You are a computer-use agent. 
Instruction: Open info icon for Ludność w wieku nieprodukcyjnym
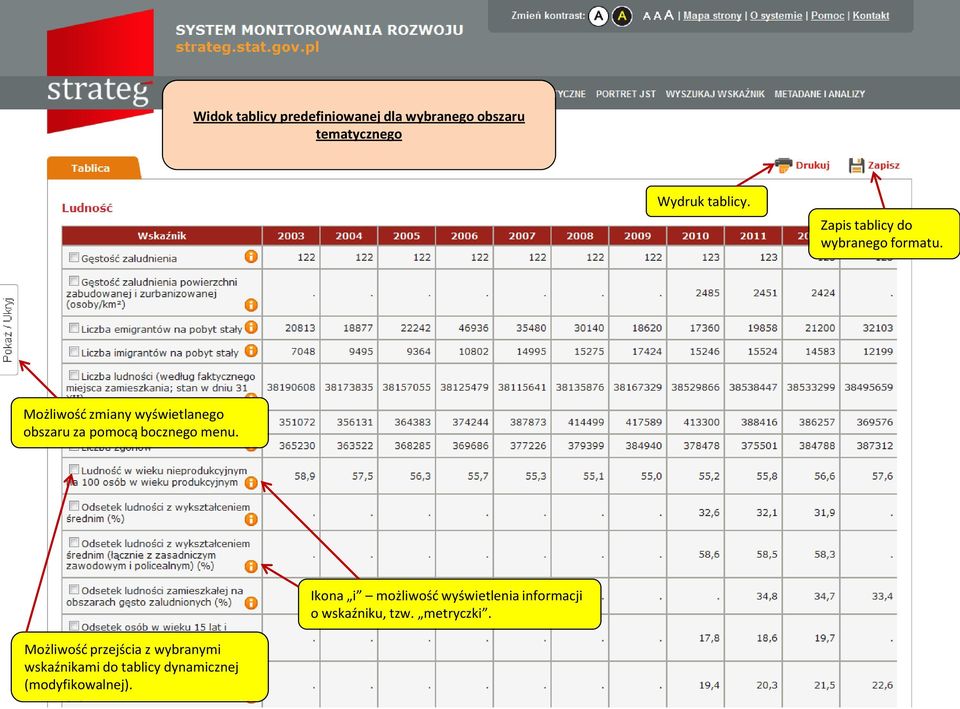(251, 483)
